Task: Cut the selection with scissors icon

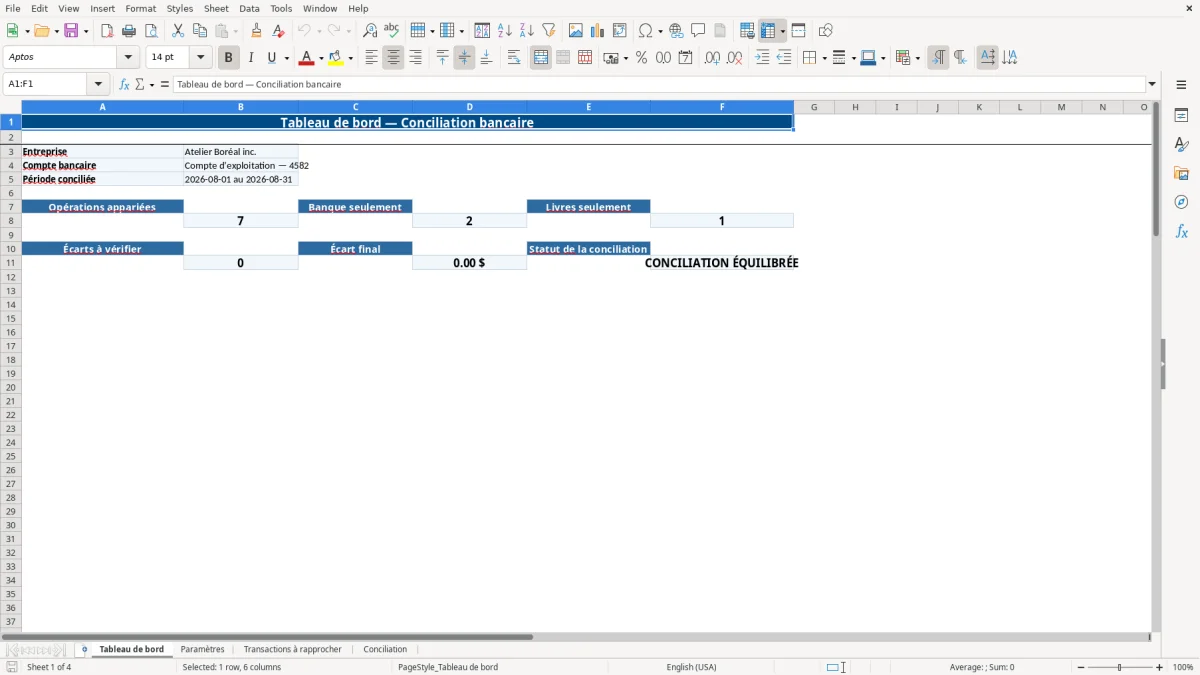Action: coord(178,31)
